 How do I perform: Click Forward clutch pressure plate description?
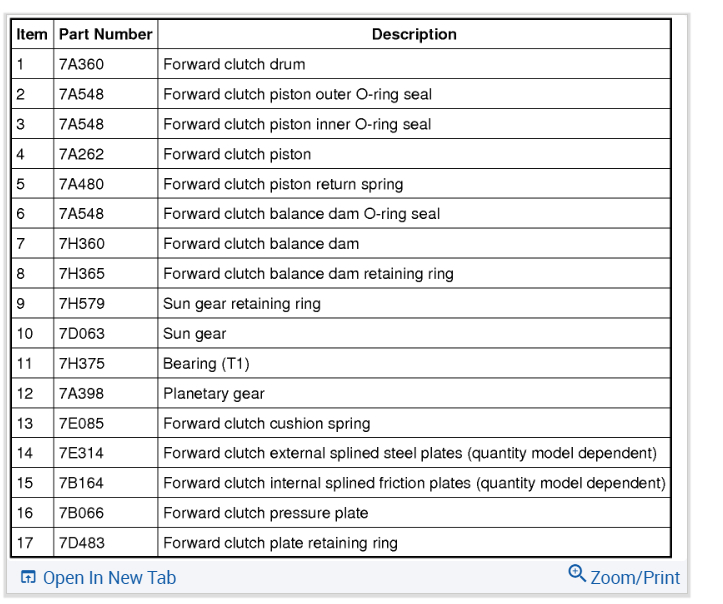(x=265, y=514)
